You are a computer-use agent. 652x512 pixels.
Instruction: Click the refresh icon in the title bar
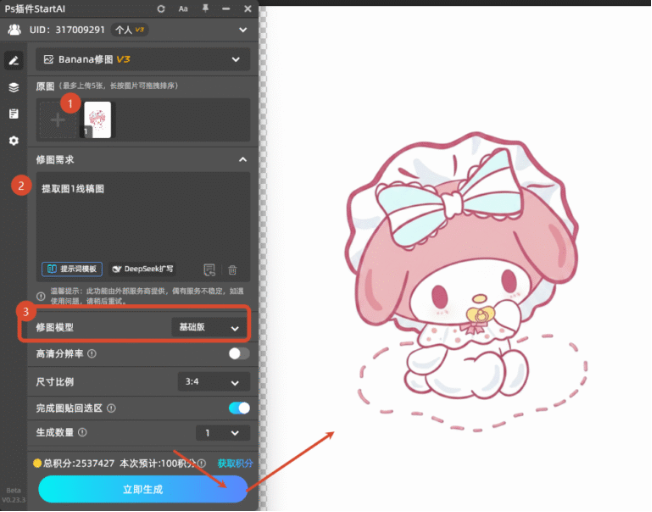coord(161,9)
